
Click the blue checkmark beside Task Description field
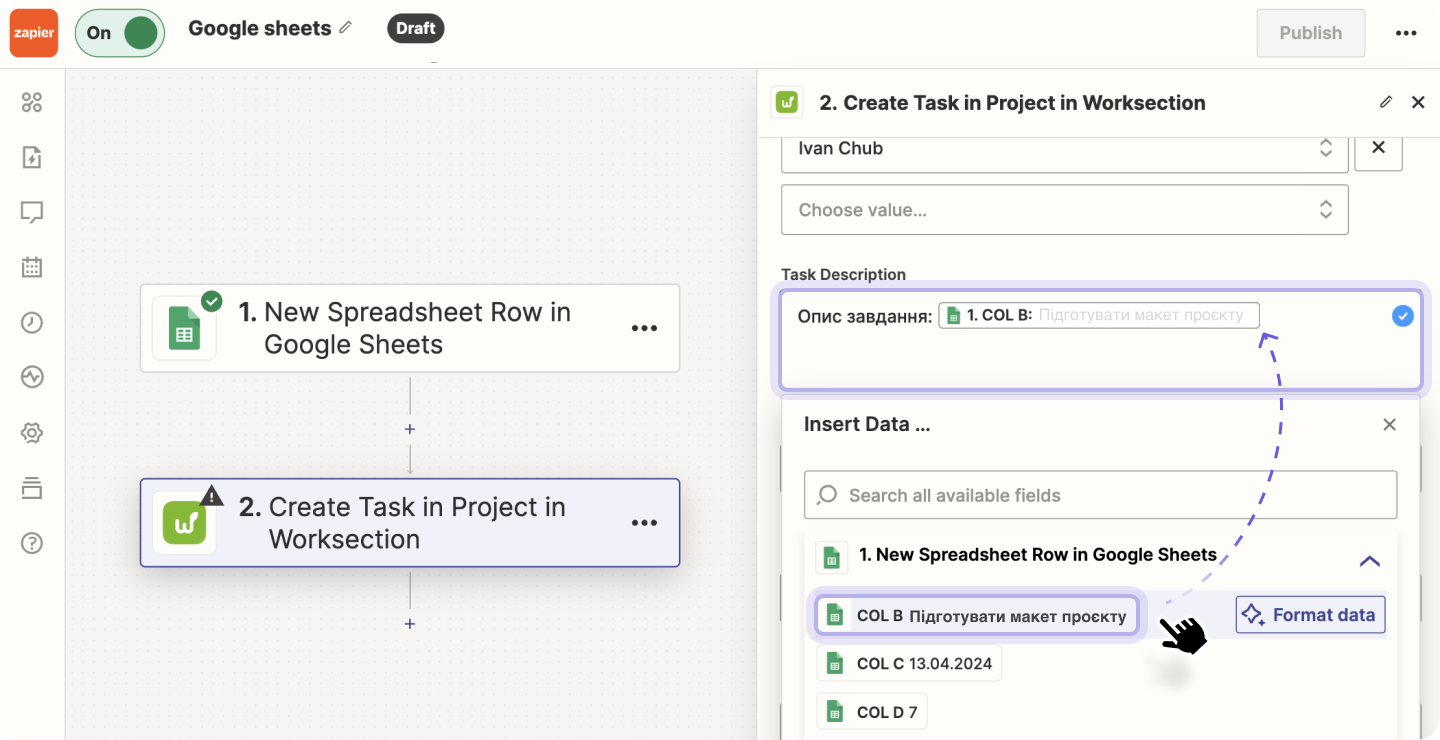[x=1402, y=315]
